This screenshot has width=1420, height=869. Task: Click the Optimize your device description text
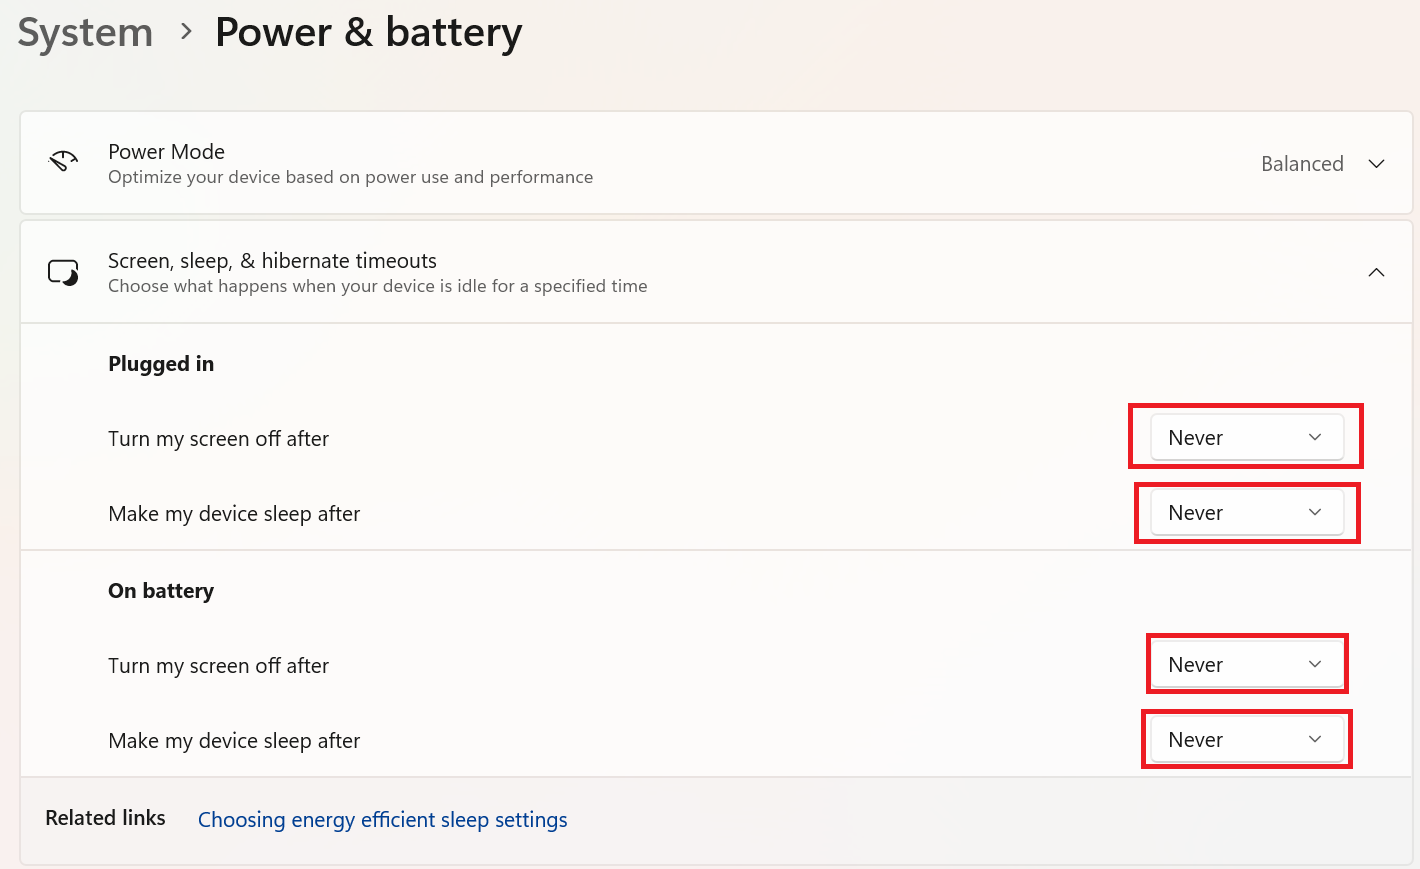[x=350, y=177]
